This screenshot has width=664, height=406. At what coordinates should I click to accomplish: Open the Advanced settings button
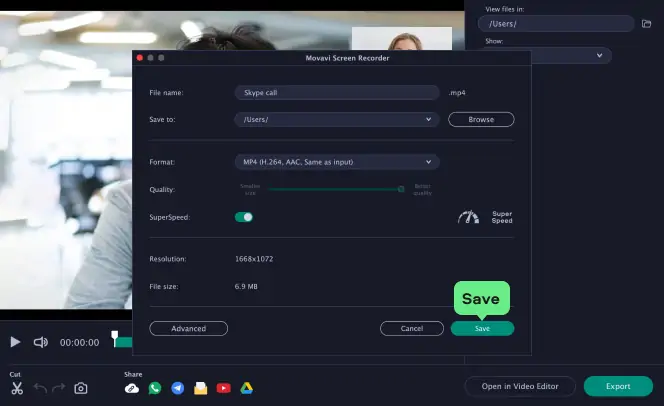tap(188, 329)
